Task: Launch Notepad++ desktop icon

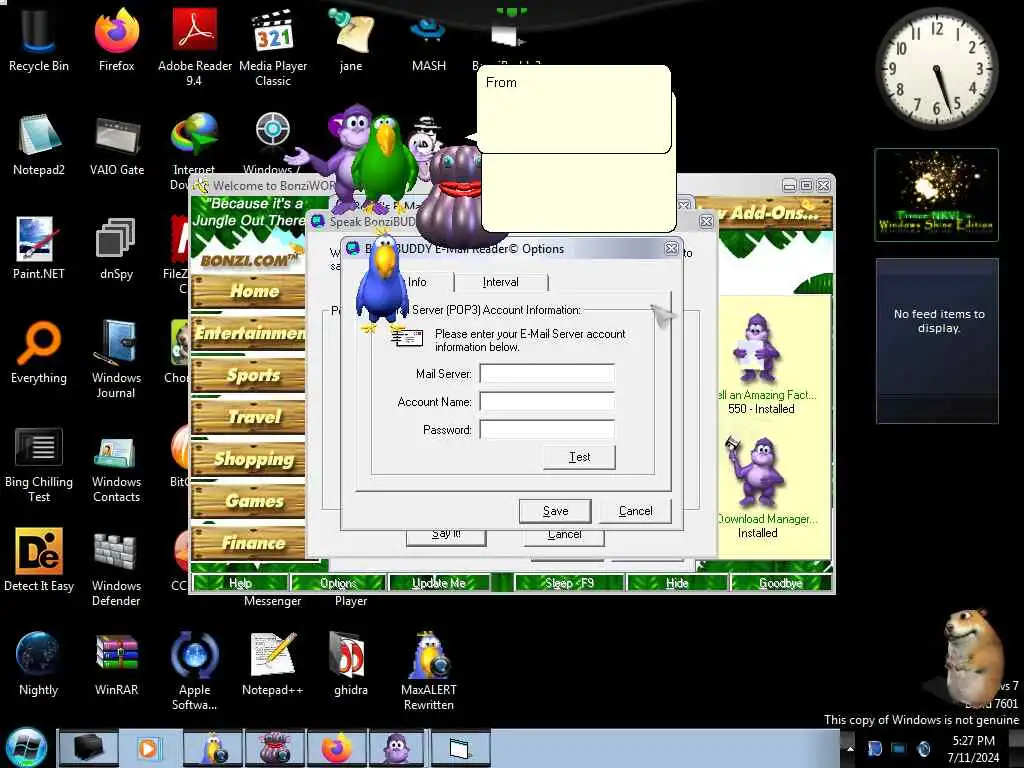Action: point(273,664)
